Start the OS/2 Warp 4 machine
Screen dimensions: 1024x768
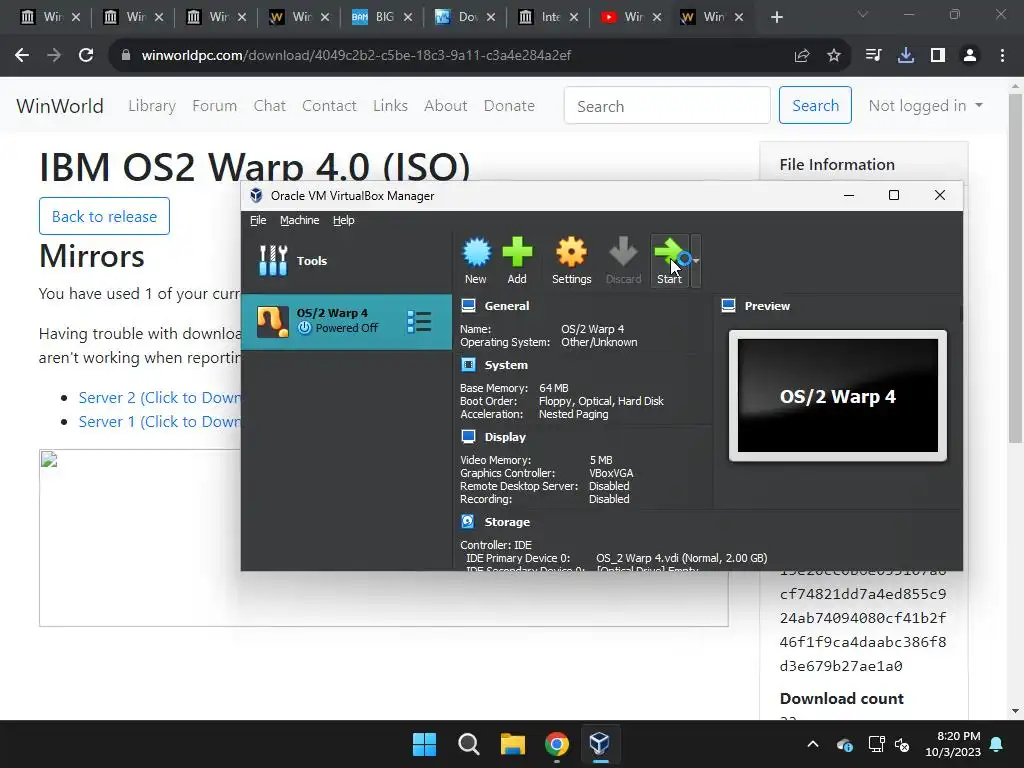click(x=669, y=261)
